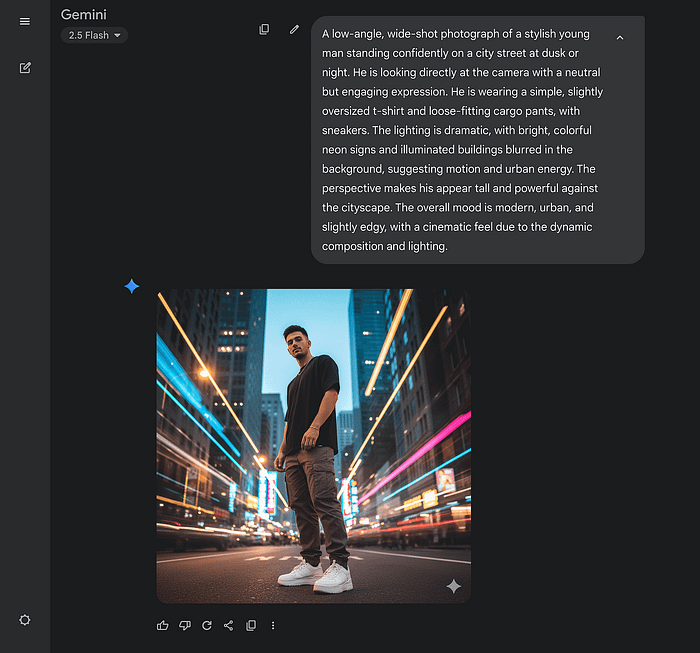The width and height of the screenshot is (700, 653).
Task: Edit the prompt with the pencil icon
Action: (294, 30)
